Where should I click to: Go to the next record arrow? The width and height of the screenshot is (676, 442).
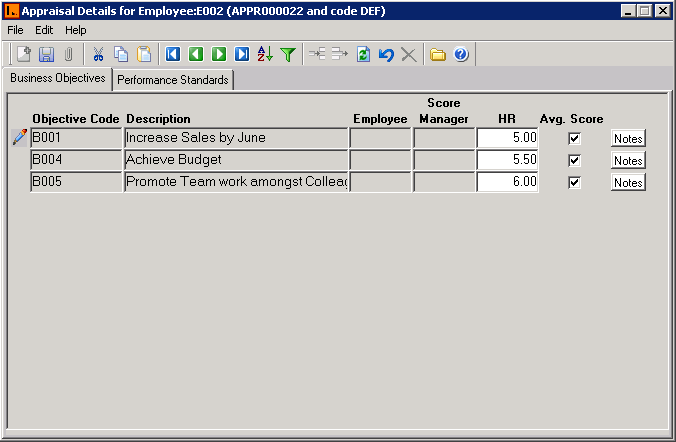pyautogui.click(x=219, y=55)
